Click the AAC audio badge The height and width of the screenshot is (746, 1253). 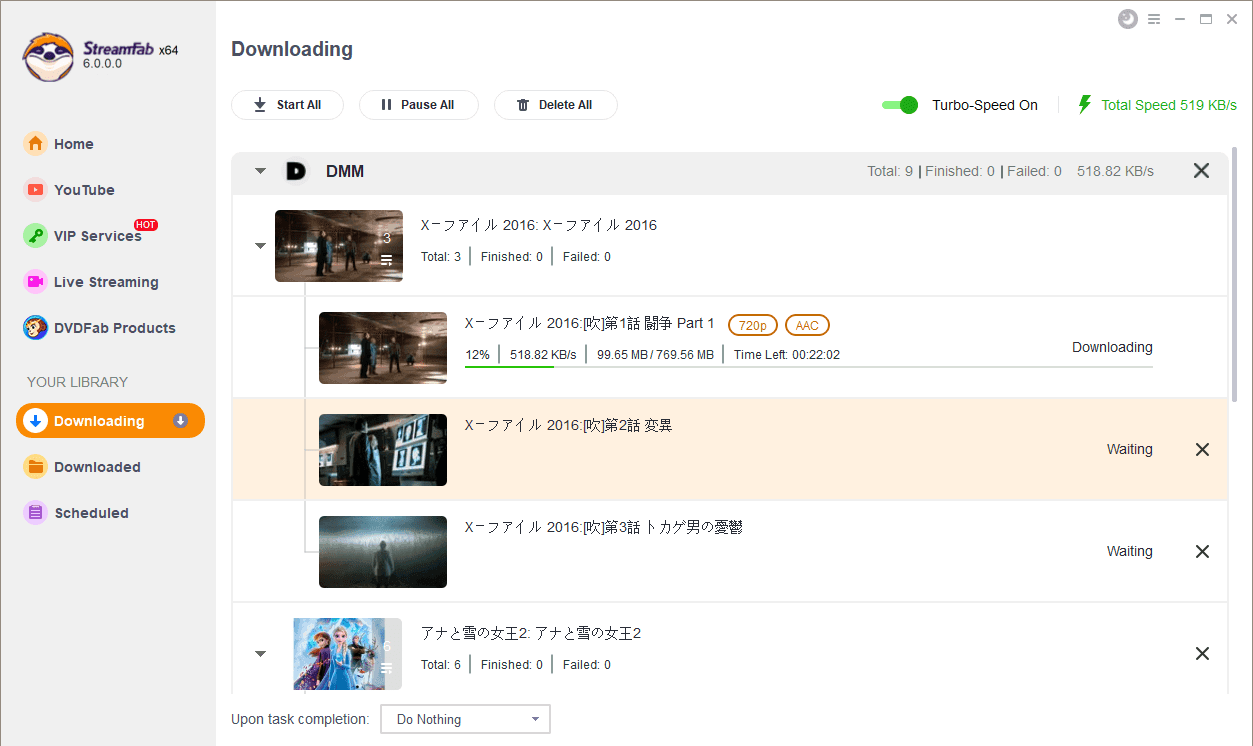point(807,325)
